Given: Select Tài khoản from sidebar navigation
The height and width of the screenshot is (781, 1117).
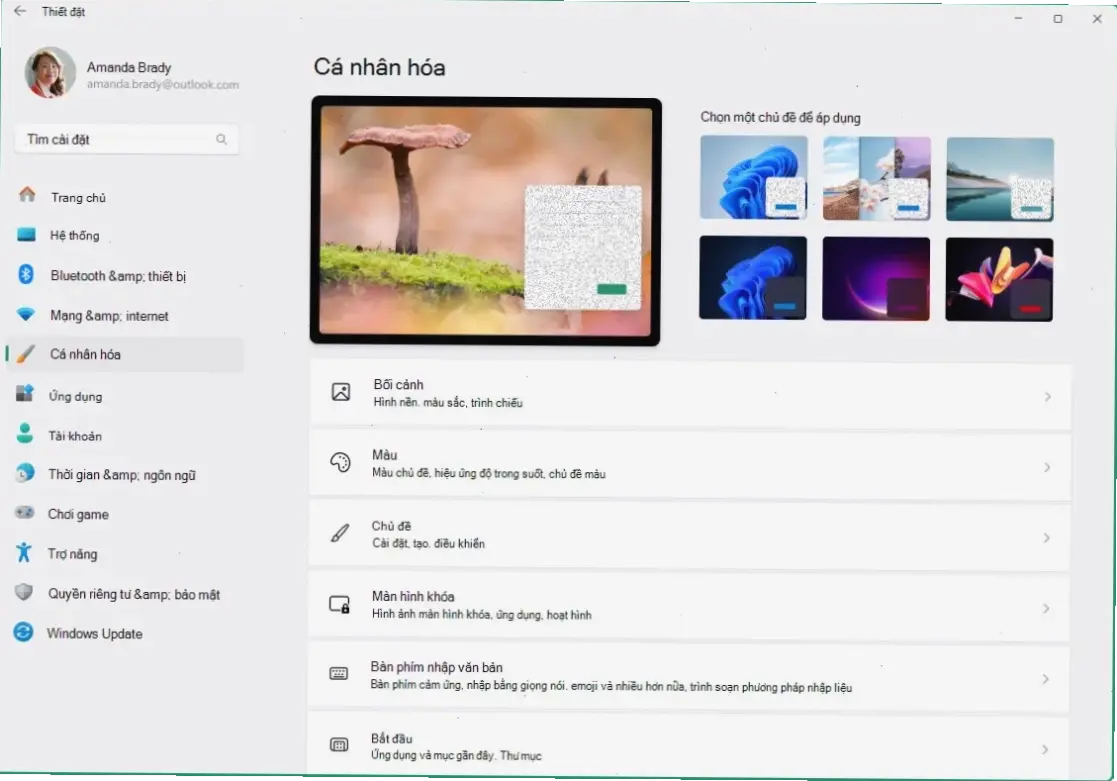Looking at the screenshot, I should [75, 436].
